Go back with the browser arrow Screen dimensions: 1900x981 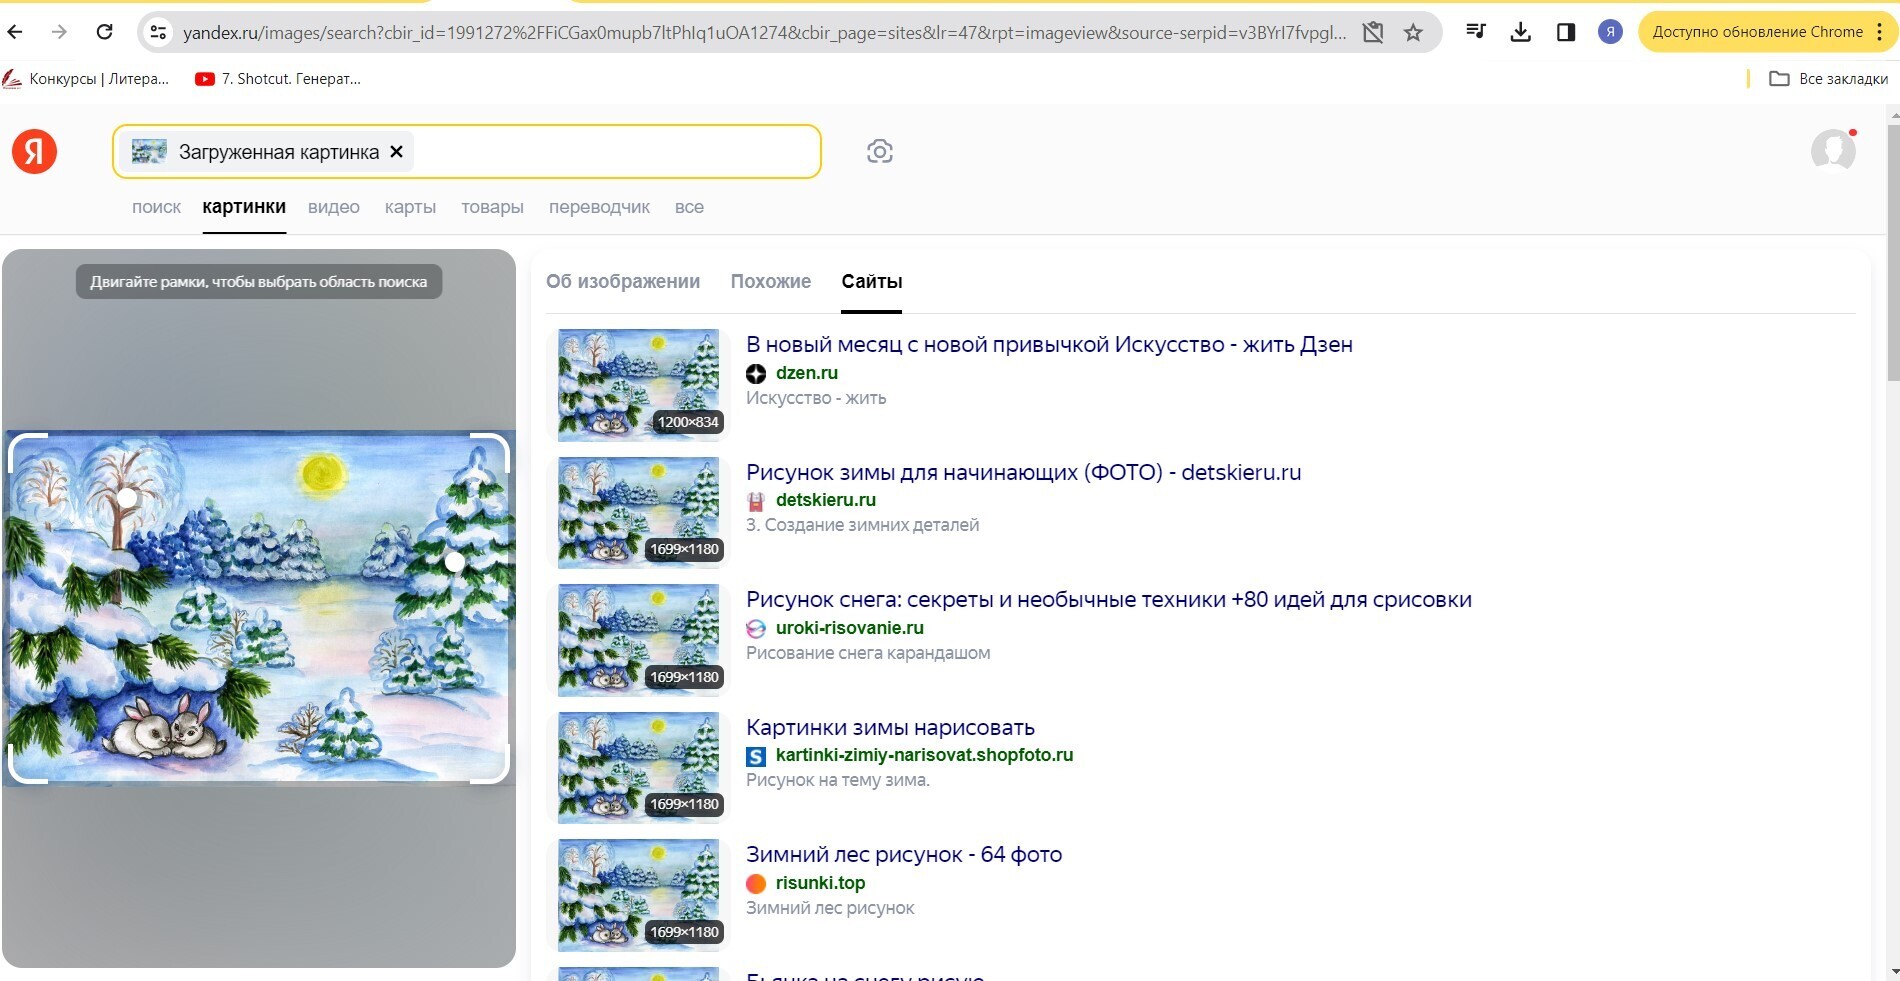15,32
